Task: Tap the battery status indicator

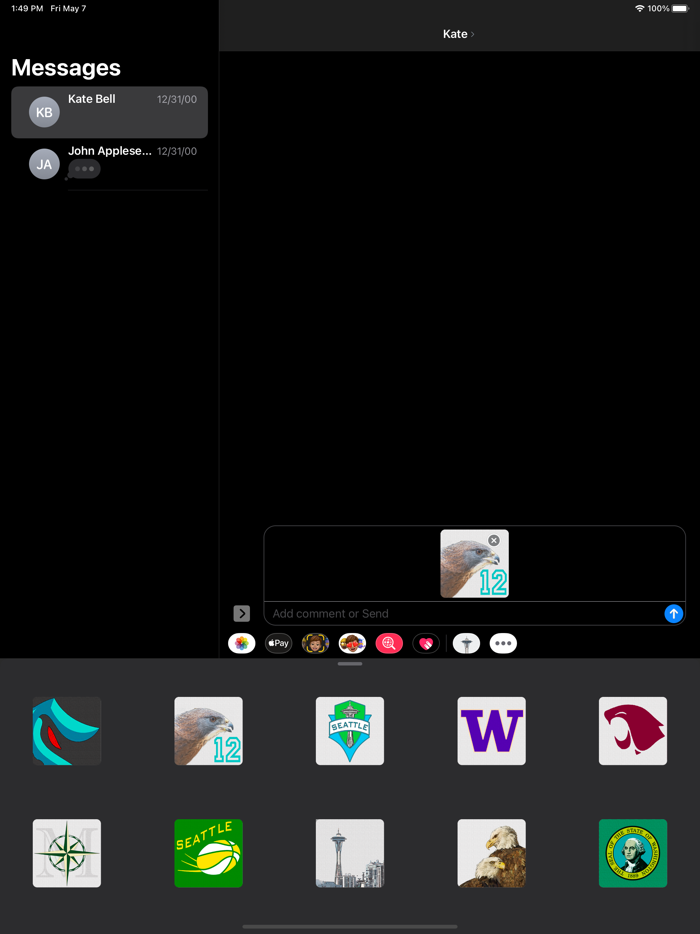Action: [x=680, y=8]
